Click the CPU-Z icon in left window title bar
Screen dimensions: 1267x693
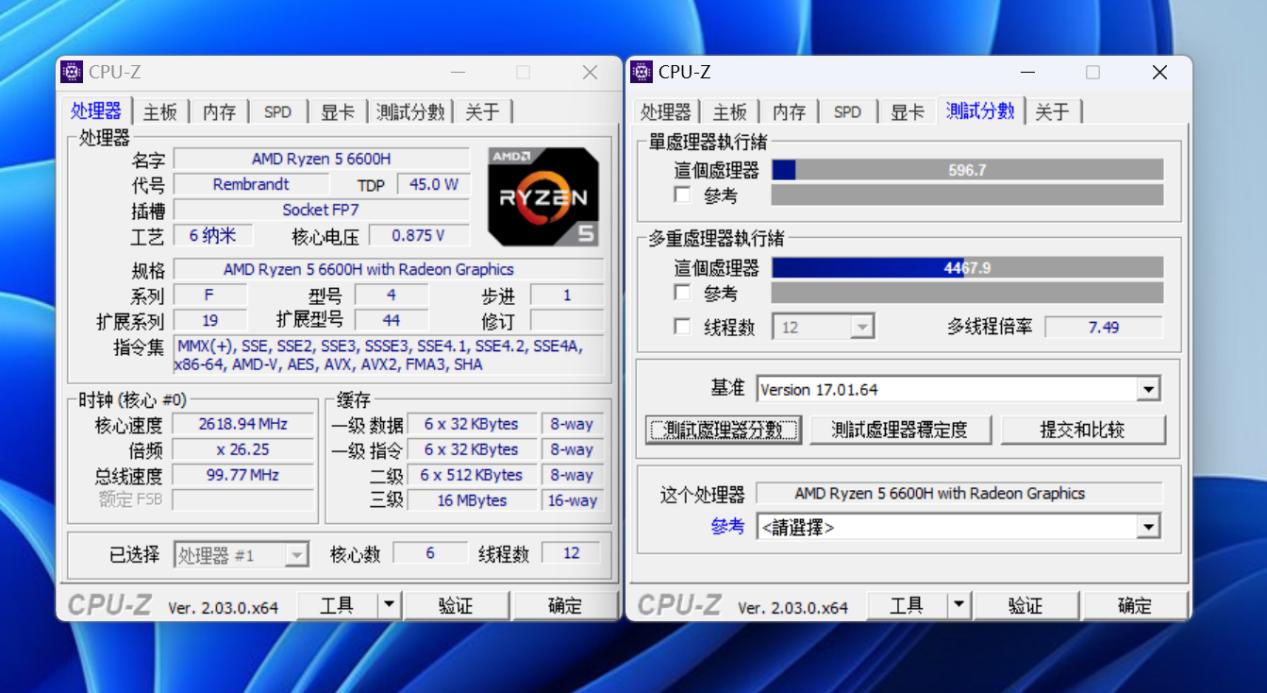click(71, 72)
